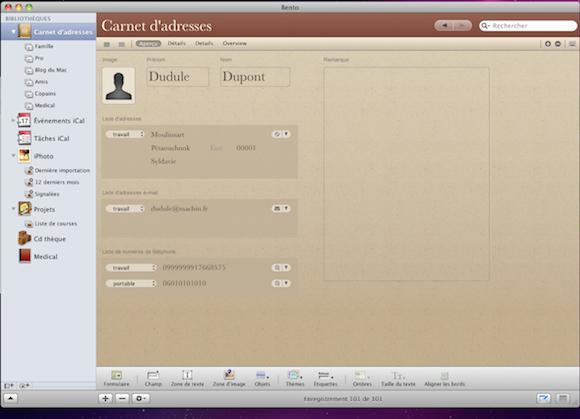Collapse the Projets library tree

pyautogui.click(x=13, y=209)
